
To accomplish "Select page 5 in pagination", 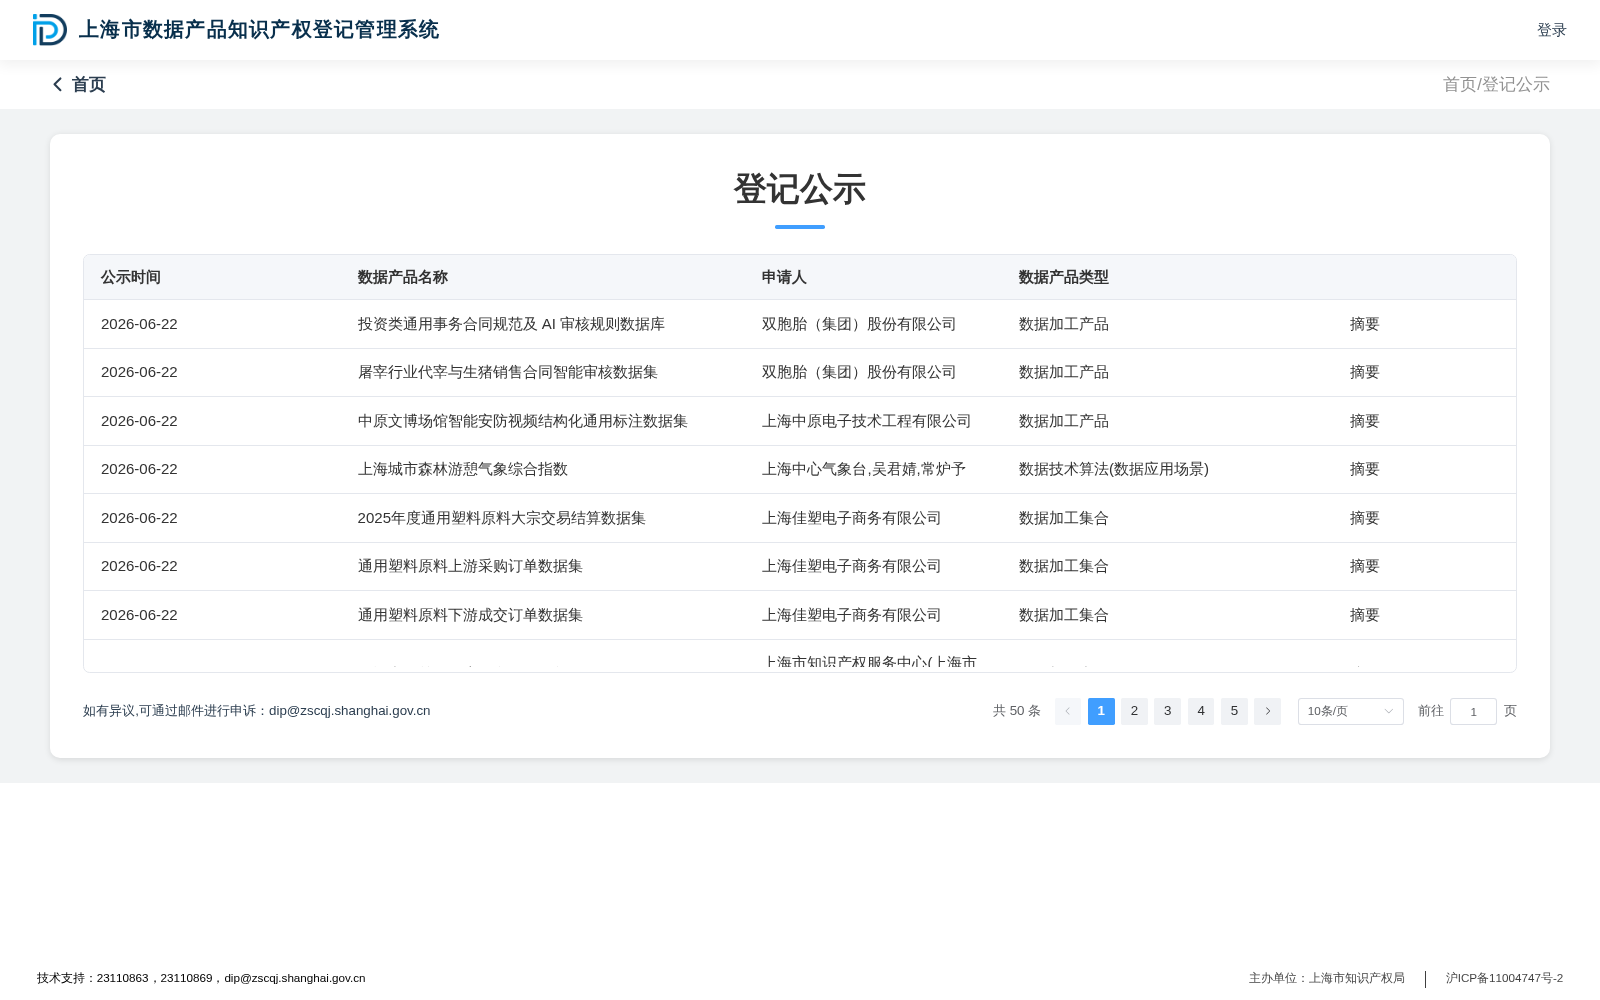I will coord(1234,711).
